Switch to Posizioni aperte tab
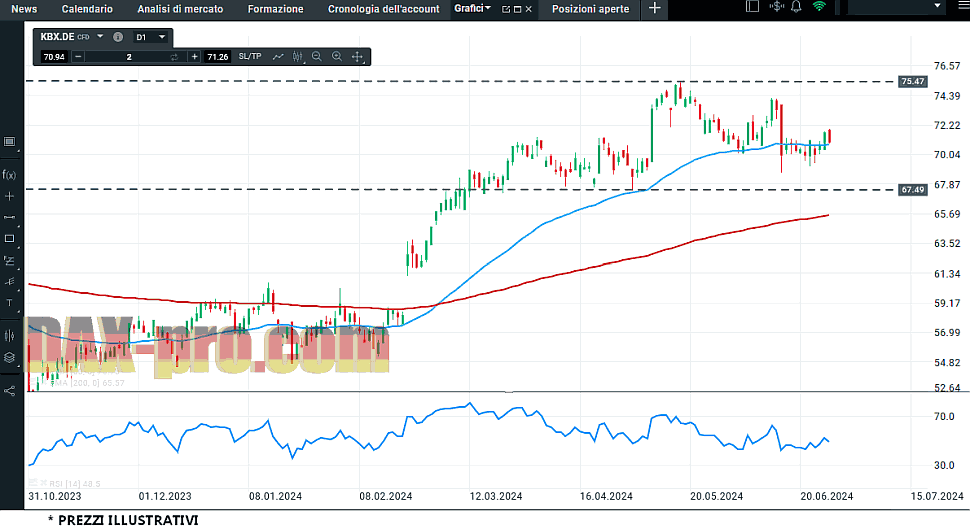This screenshot has height=529, width=970. pos(590,9)
